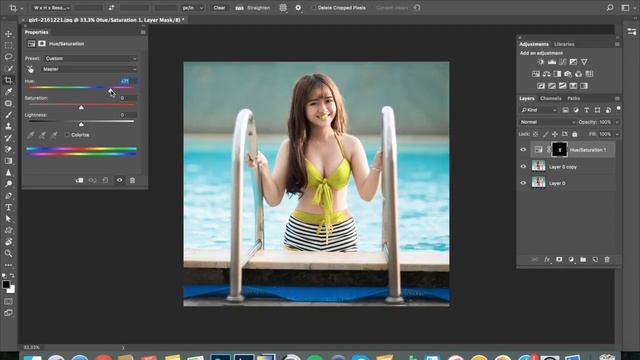The image size is (640, 360).
Task: Select the Dodge tool
Action: tap(8, 184)
